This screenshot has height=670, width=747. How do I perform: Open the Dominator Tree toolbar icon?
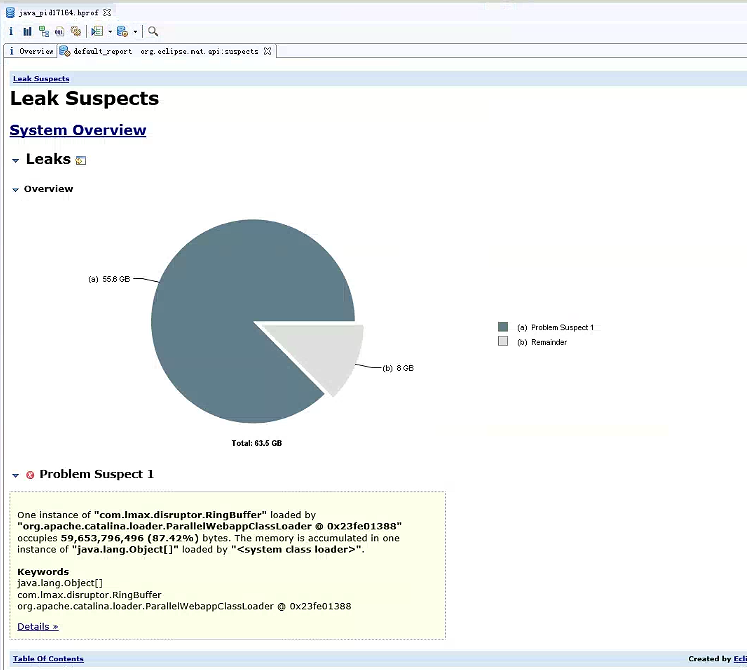(44, 32)
